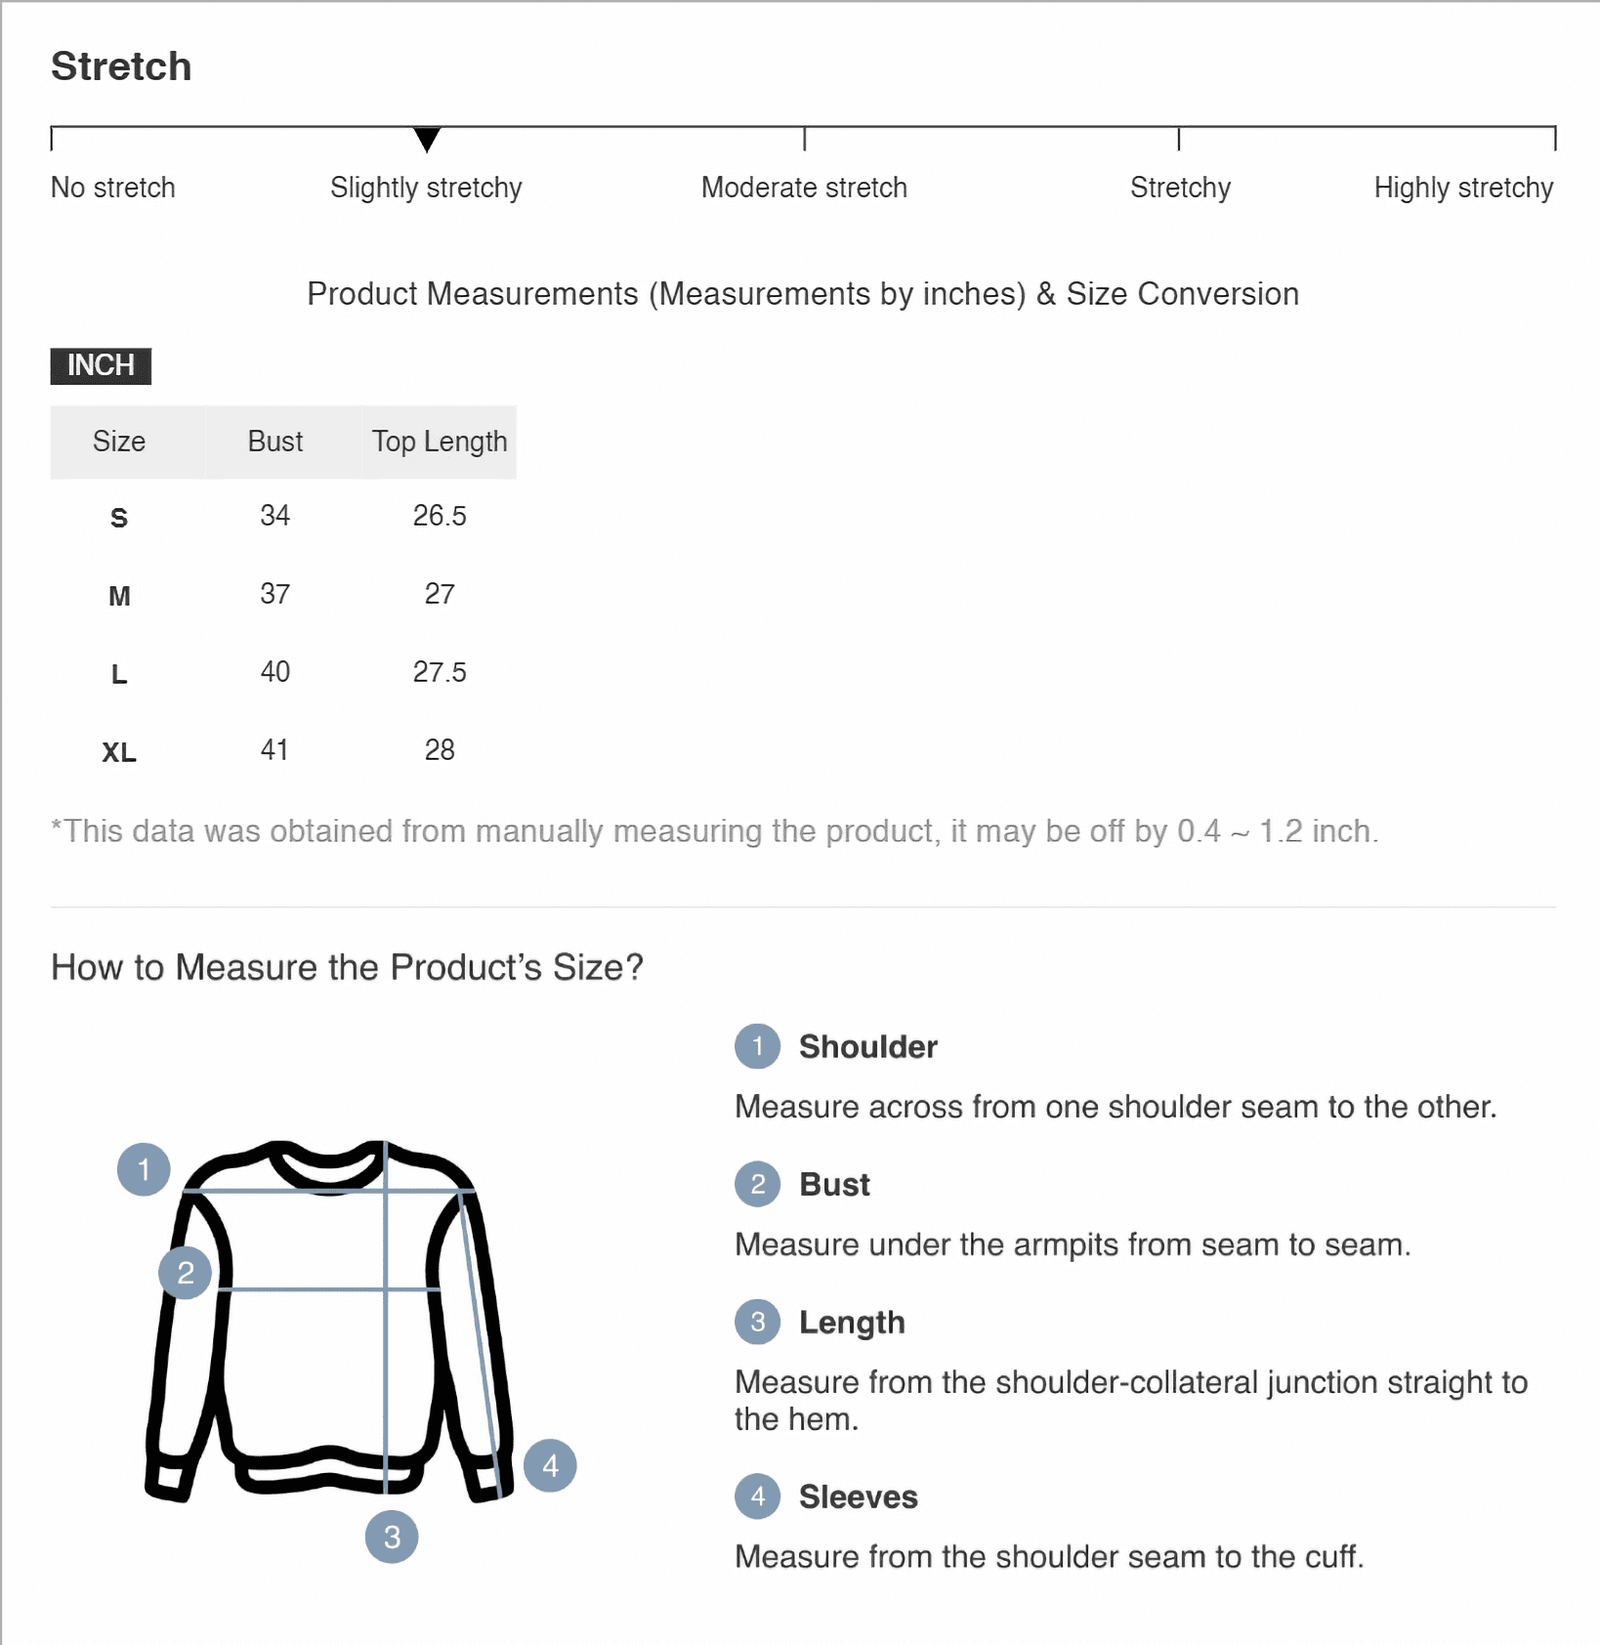Screen dimensions: 1600x1645
Task: Click the Top Length column header
Action: pos(439,442)
